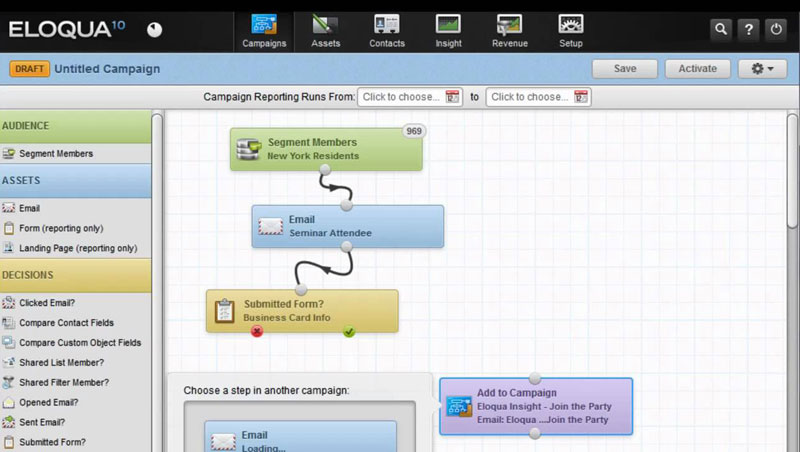The height and width of the screenshot is (452, 800).
Task: Click the Add to Campaign node
Action: click(x=536, y=406)
